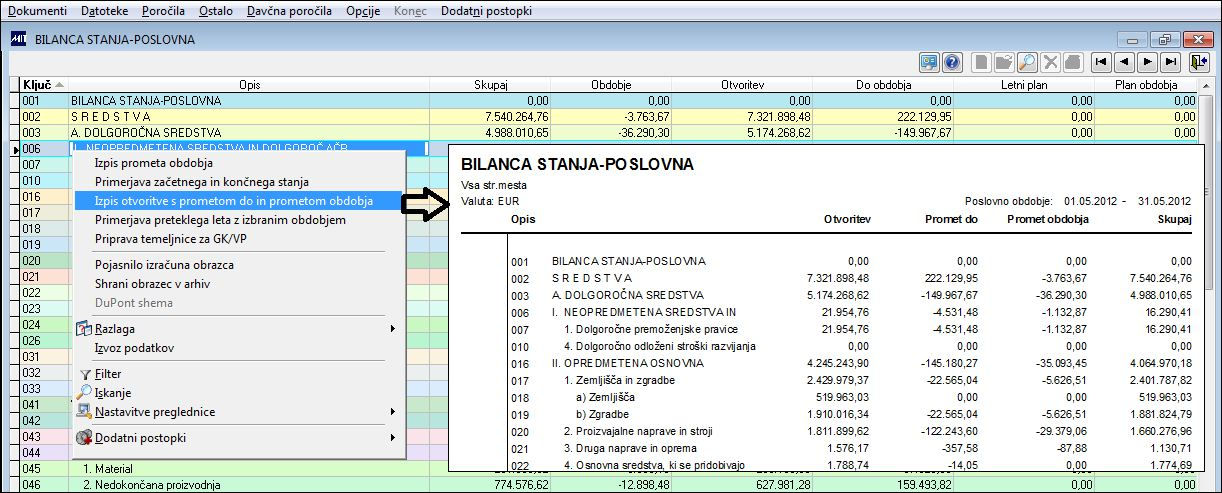Image resolution: width=1222 pixels, height=493 pixels.
Task: Select row 045 1. Material
Action: click(609, 469)
